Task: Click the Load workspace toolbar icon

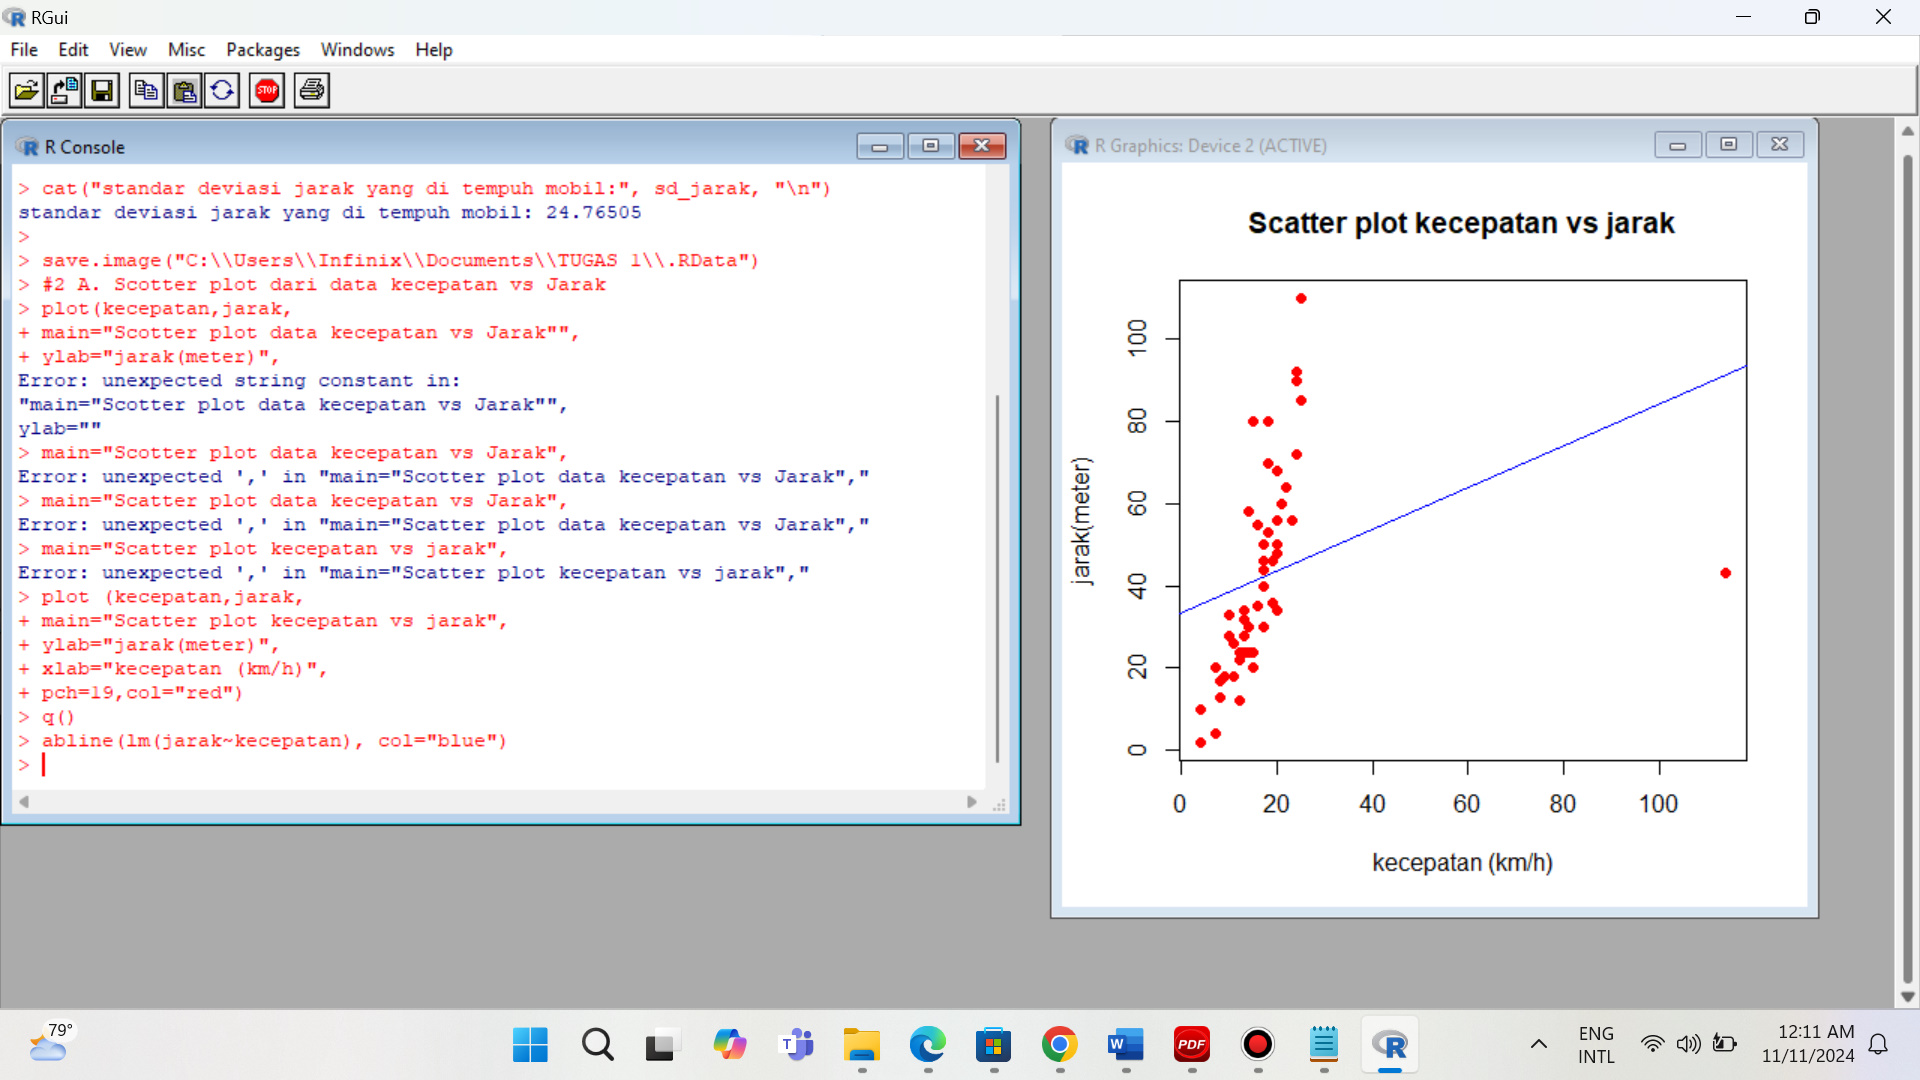Action: pyautogui.click(x=64, y=91)
